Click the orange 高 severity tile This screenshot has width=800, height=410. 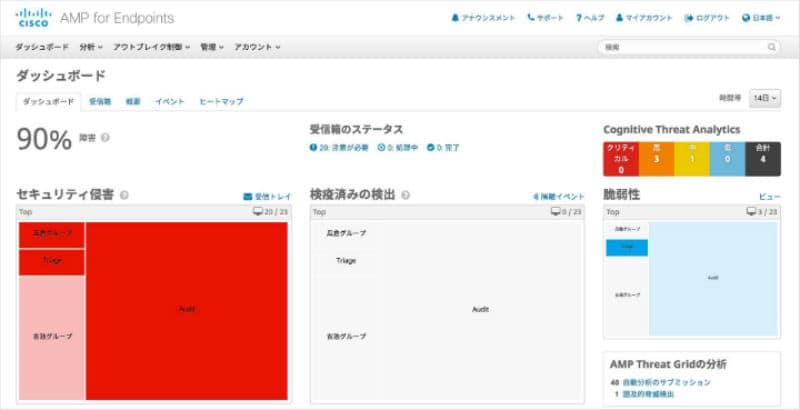pos(656,158)
